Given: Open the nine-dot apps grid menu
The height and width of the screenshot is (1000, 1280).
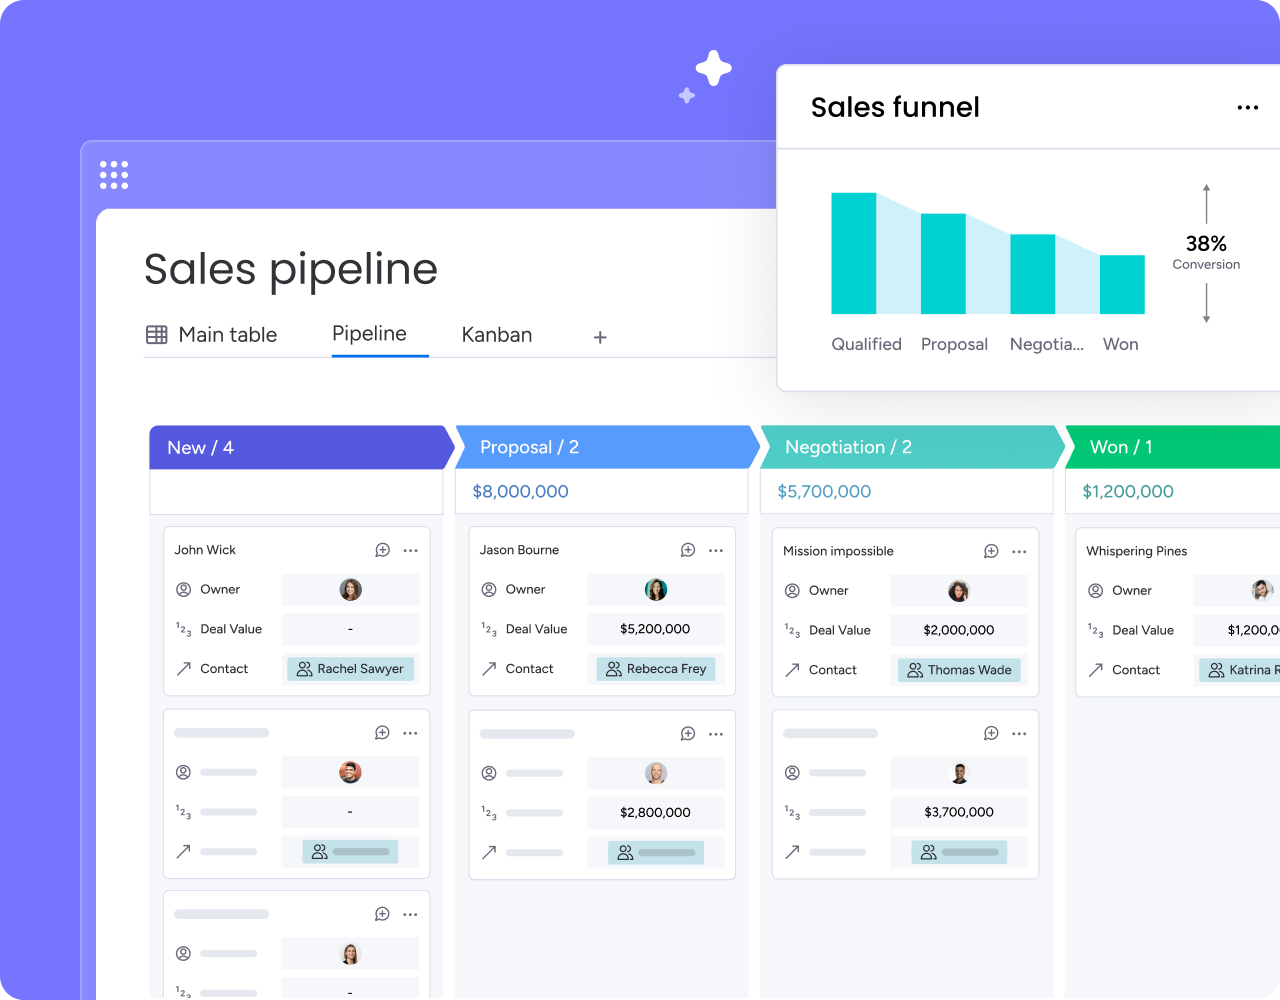Looking at the screenshot, I should point(114,174).
